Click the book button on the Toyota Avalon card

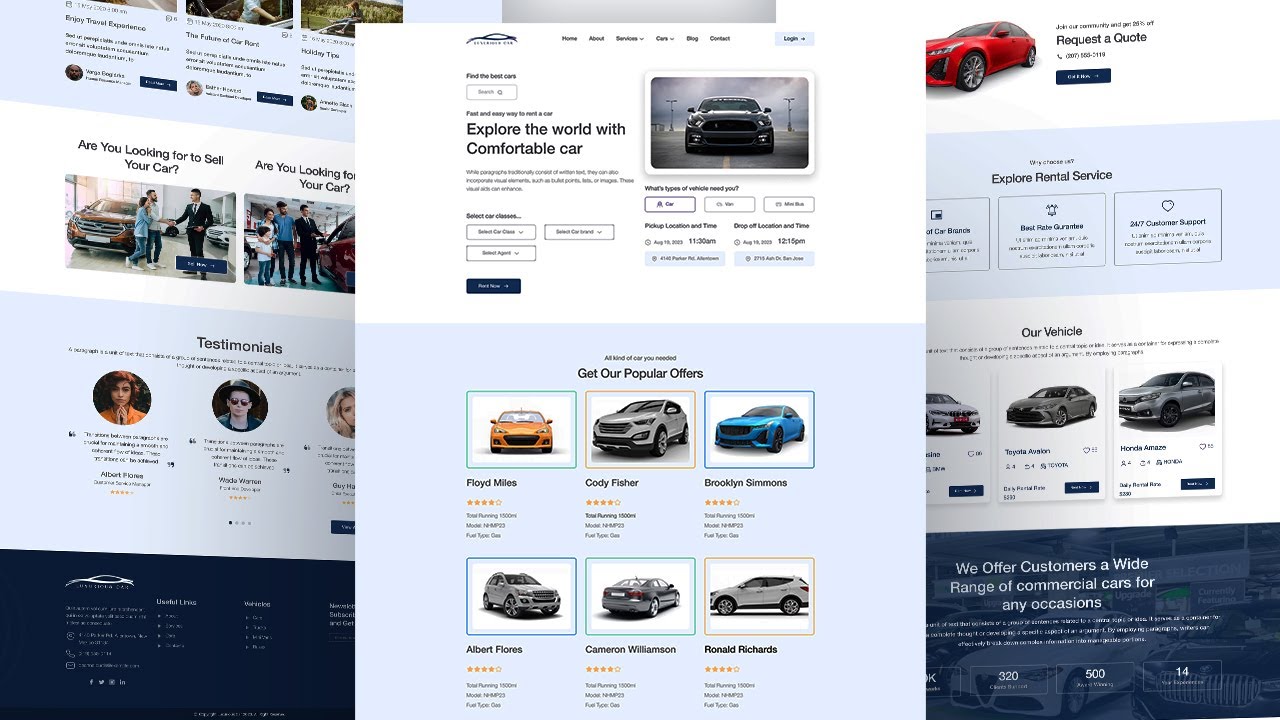1081,488
